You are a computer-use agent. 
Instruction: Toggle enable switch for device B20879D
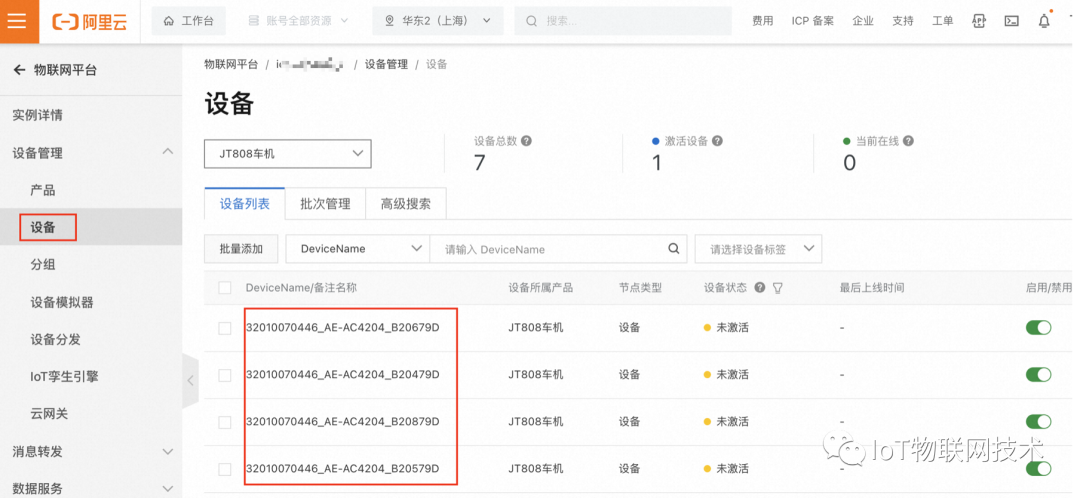(1039, 422)
